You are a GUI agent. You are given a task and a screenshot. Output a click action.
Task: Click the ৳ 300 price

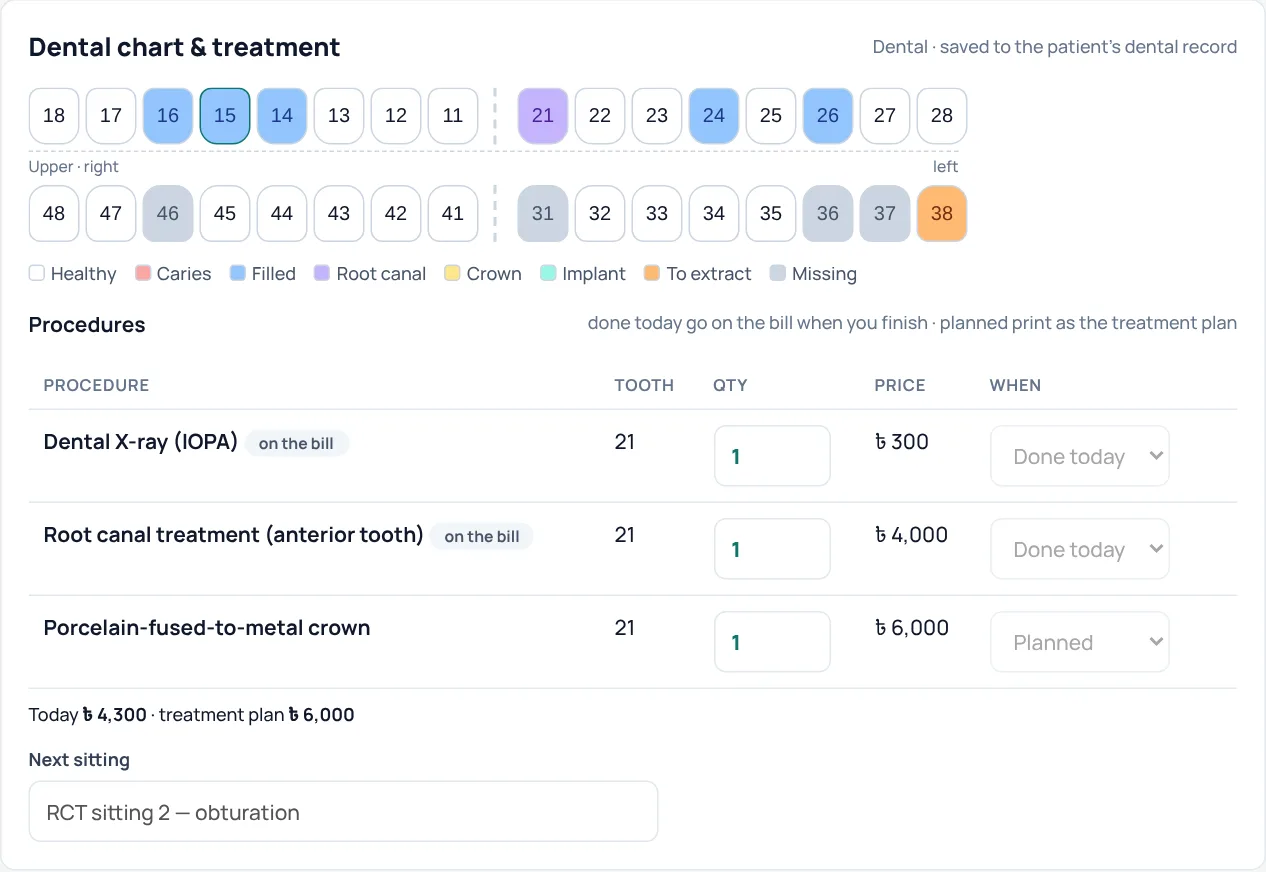coord(901,442)
